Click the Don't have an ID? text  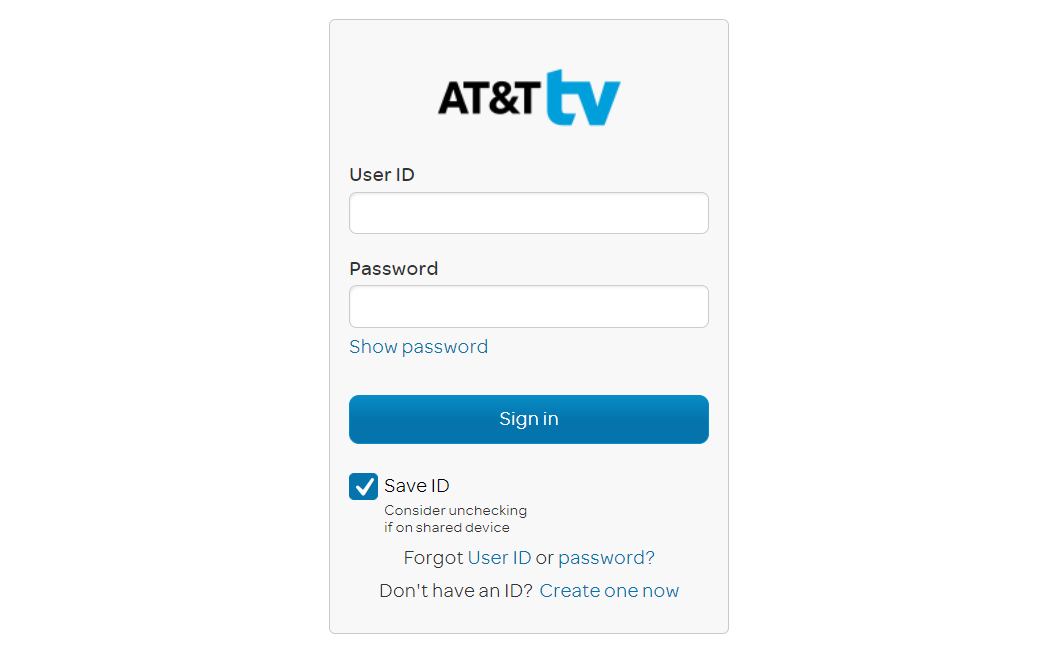[x=455, y=591]
